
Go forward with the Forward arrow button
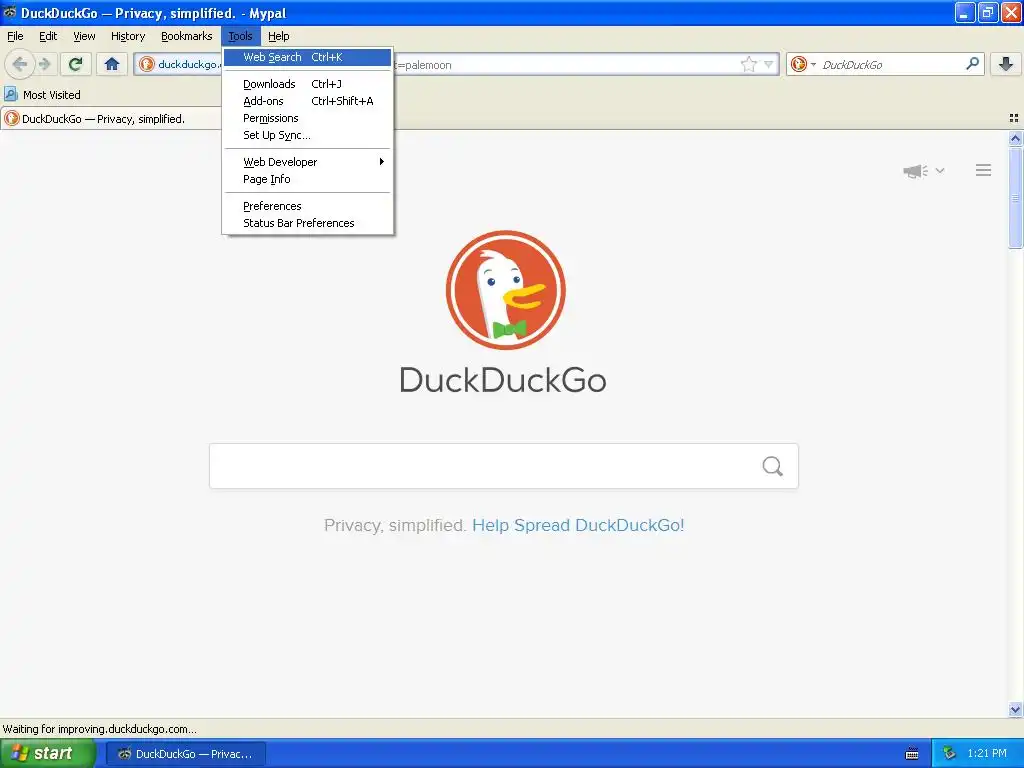point(44,64)
